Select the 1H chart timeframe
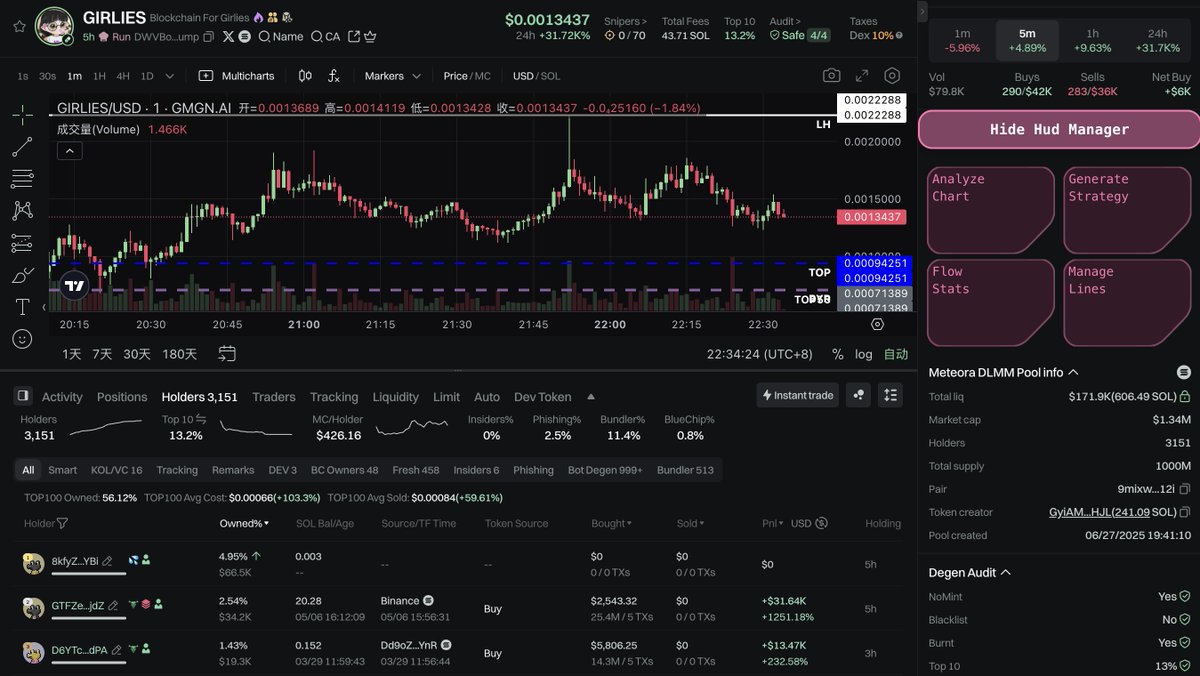Screen dimensions: 1200x676 click(99, 76)
